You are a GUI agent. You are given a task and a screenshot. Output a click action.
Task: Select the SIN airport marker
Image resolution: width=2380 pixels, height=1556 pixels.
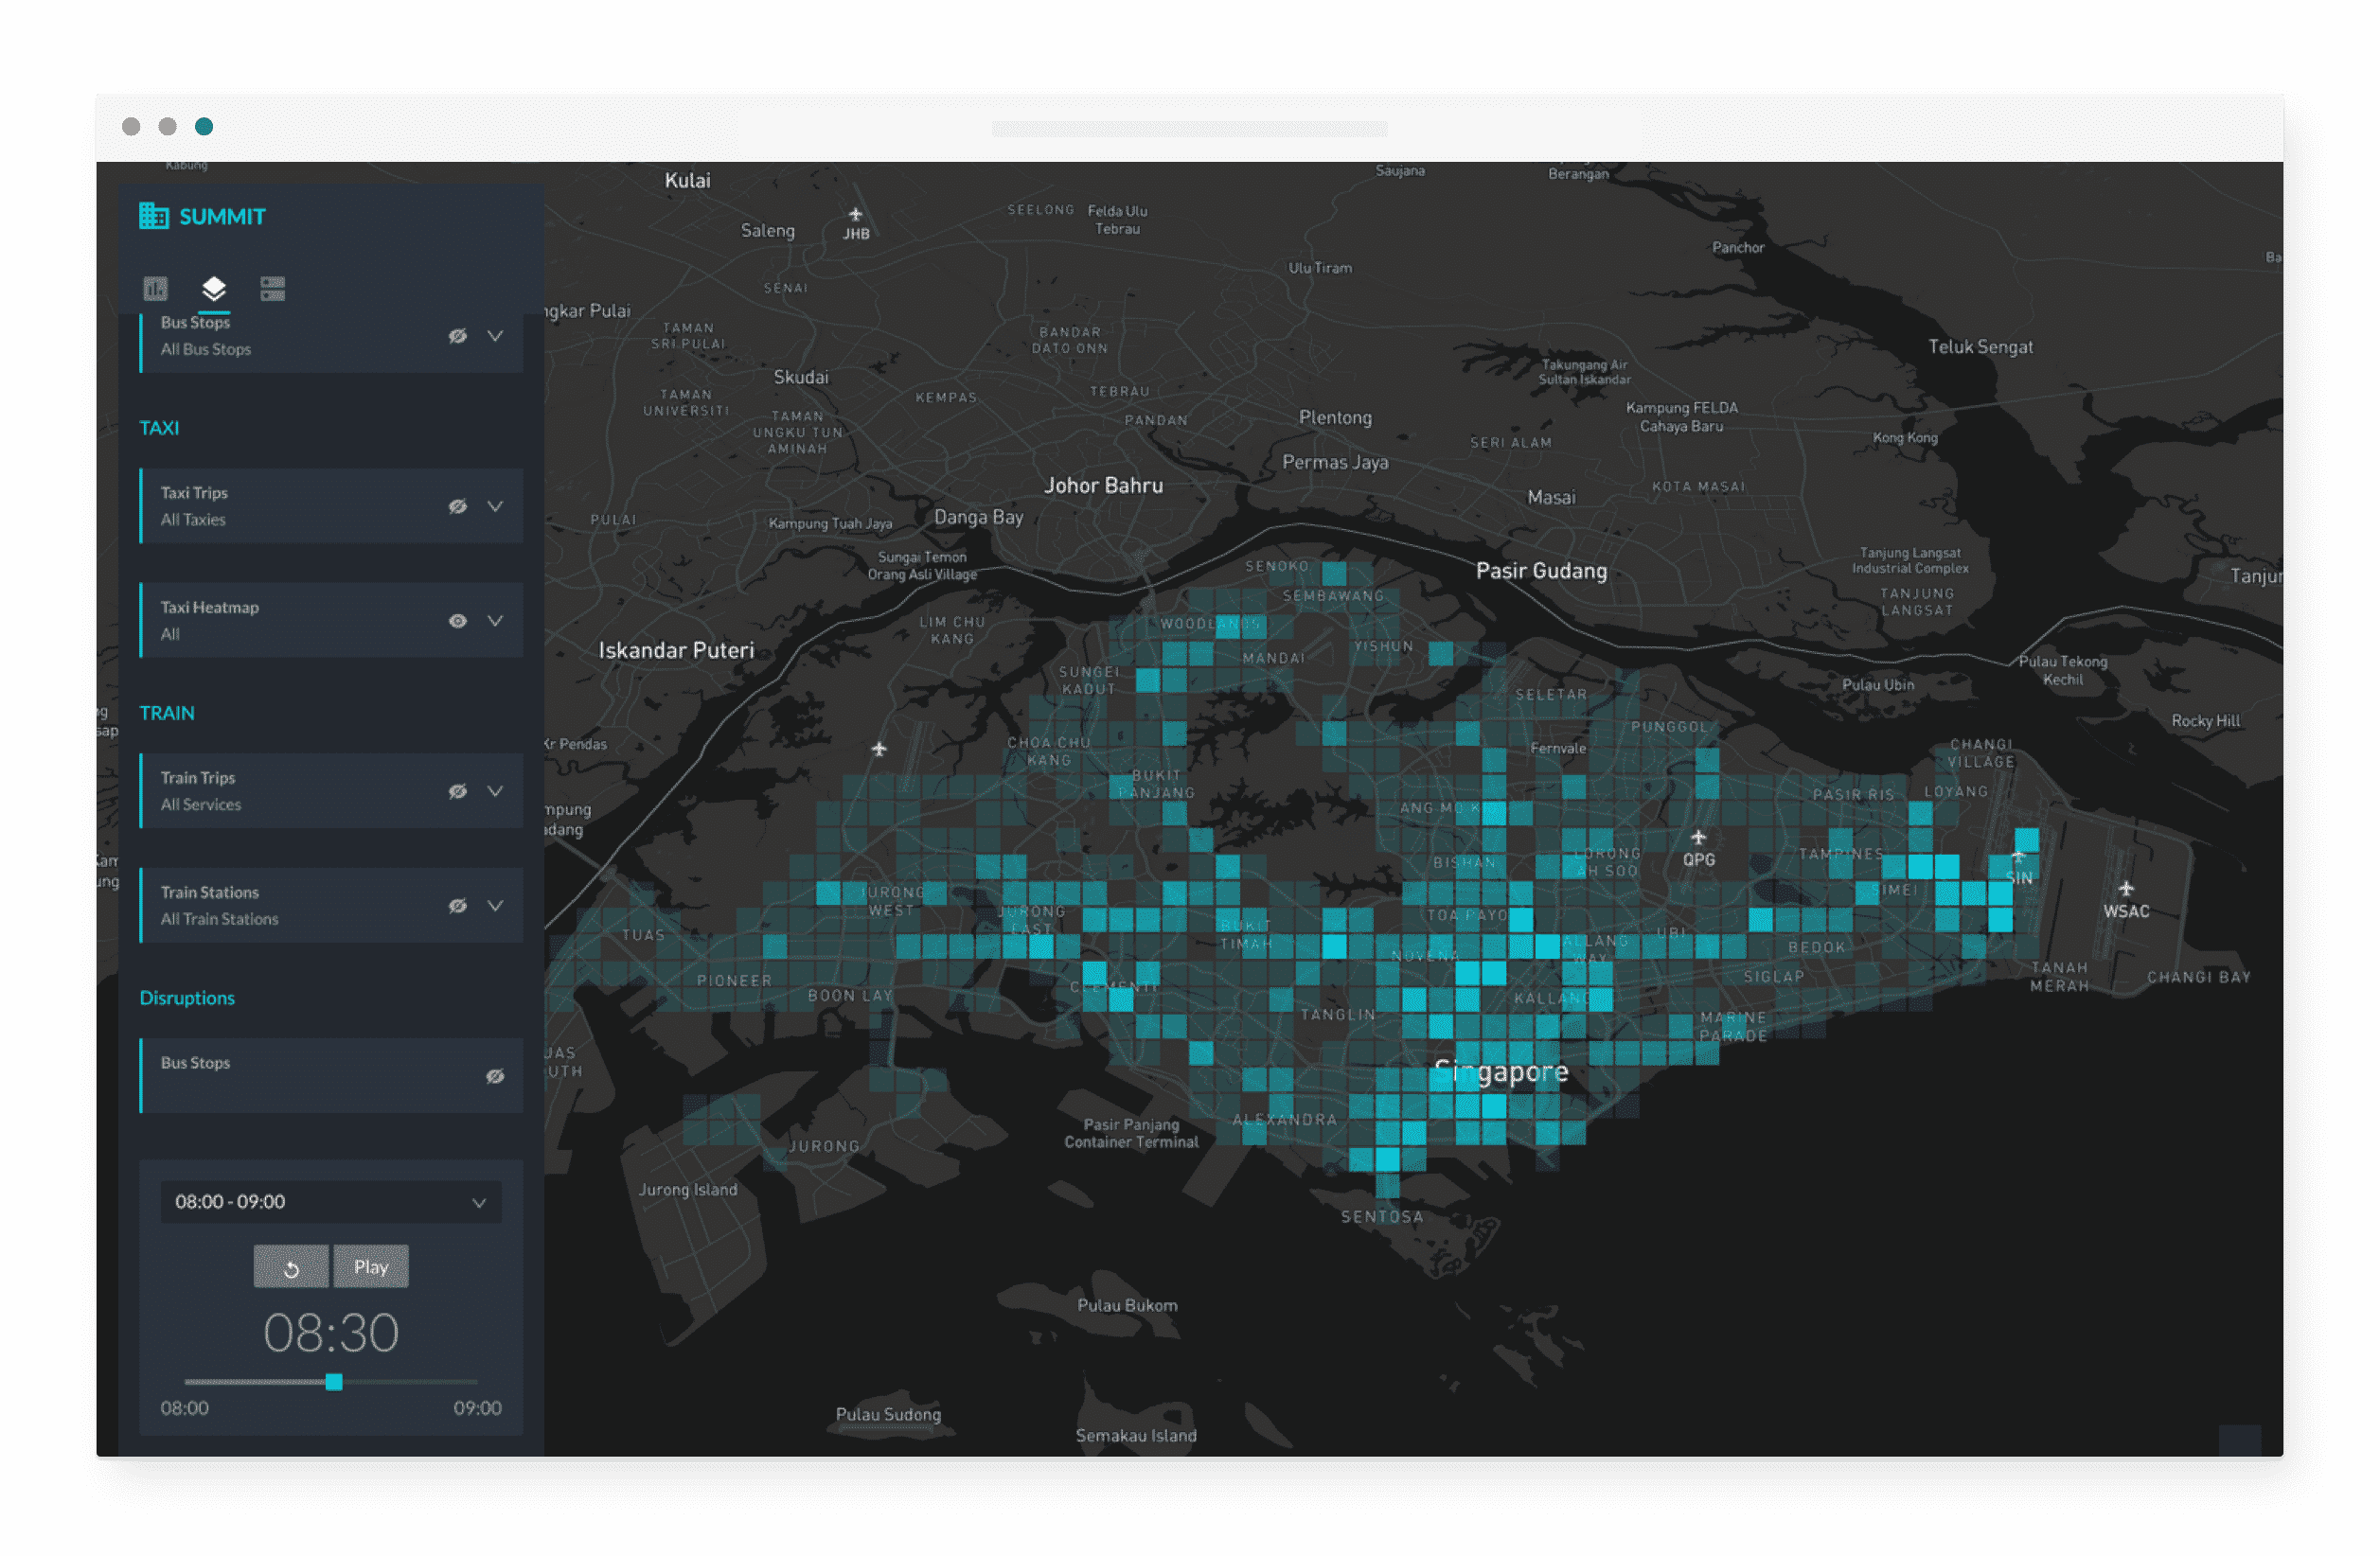tap(2020, 855)
